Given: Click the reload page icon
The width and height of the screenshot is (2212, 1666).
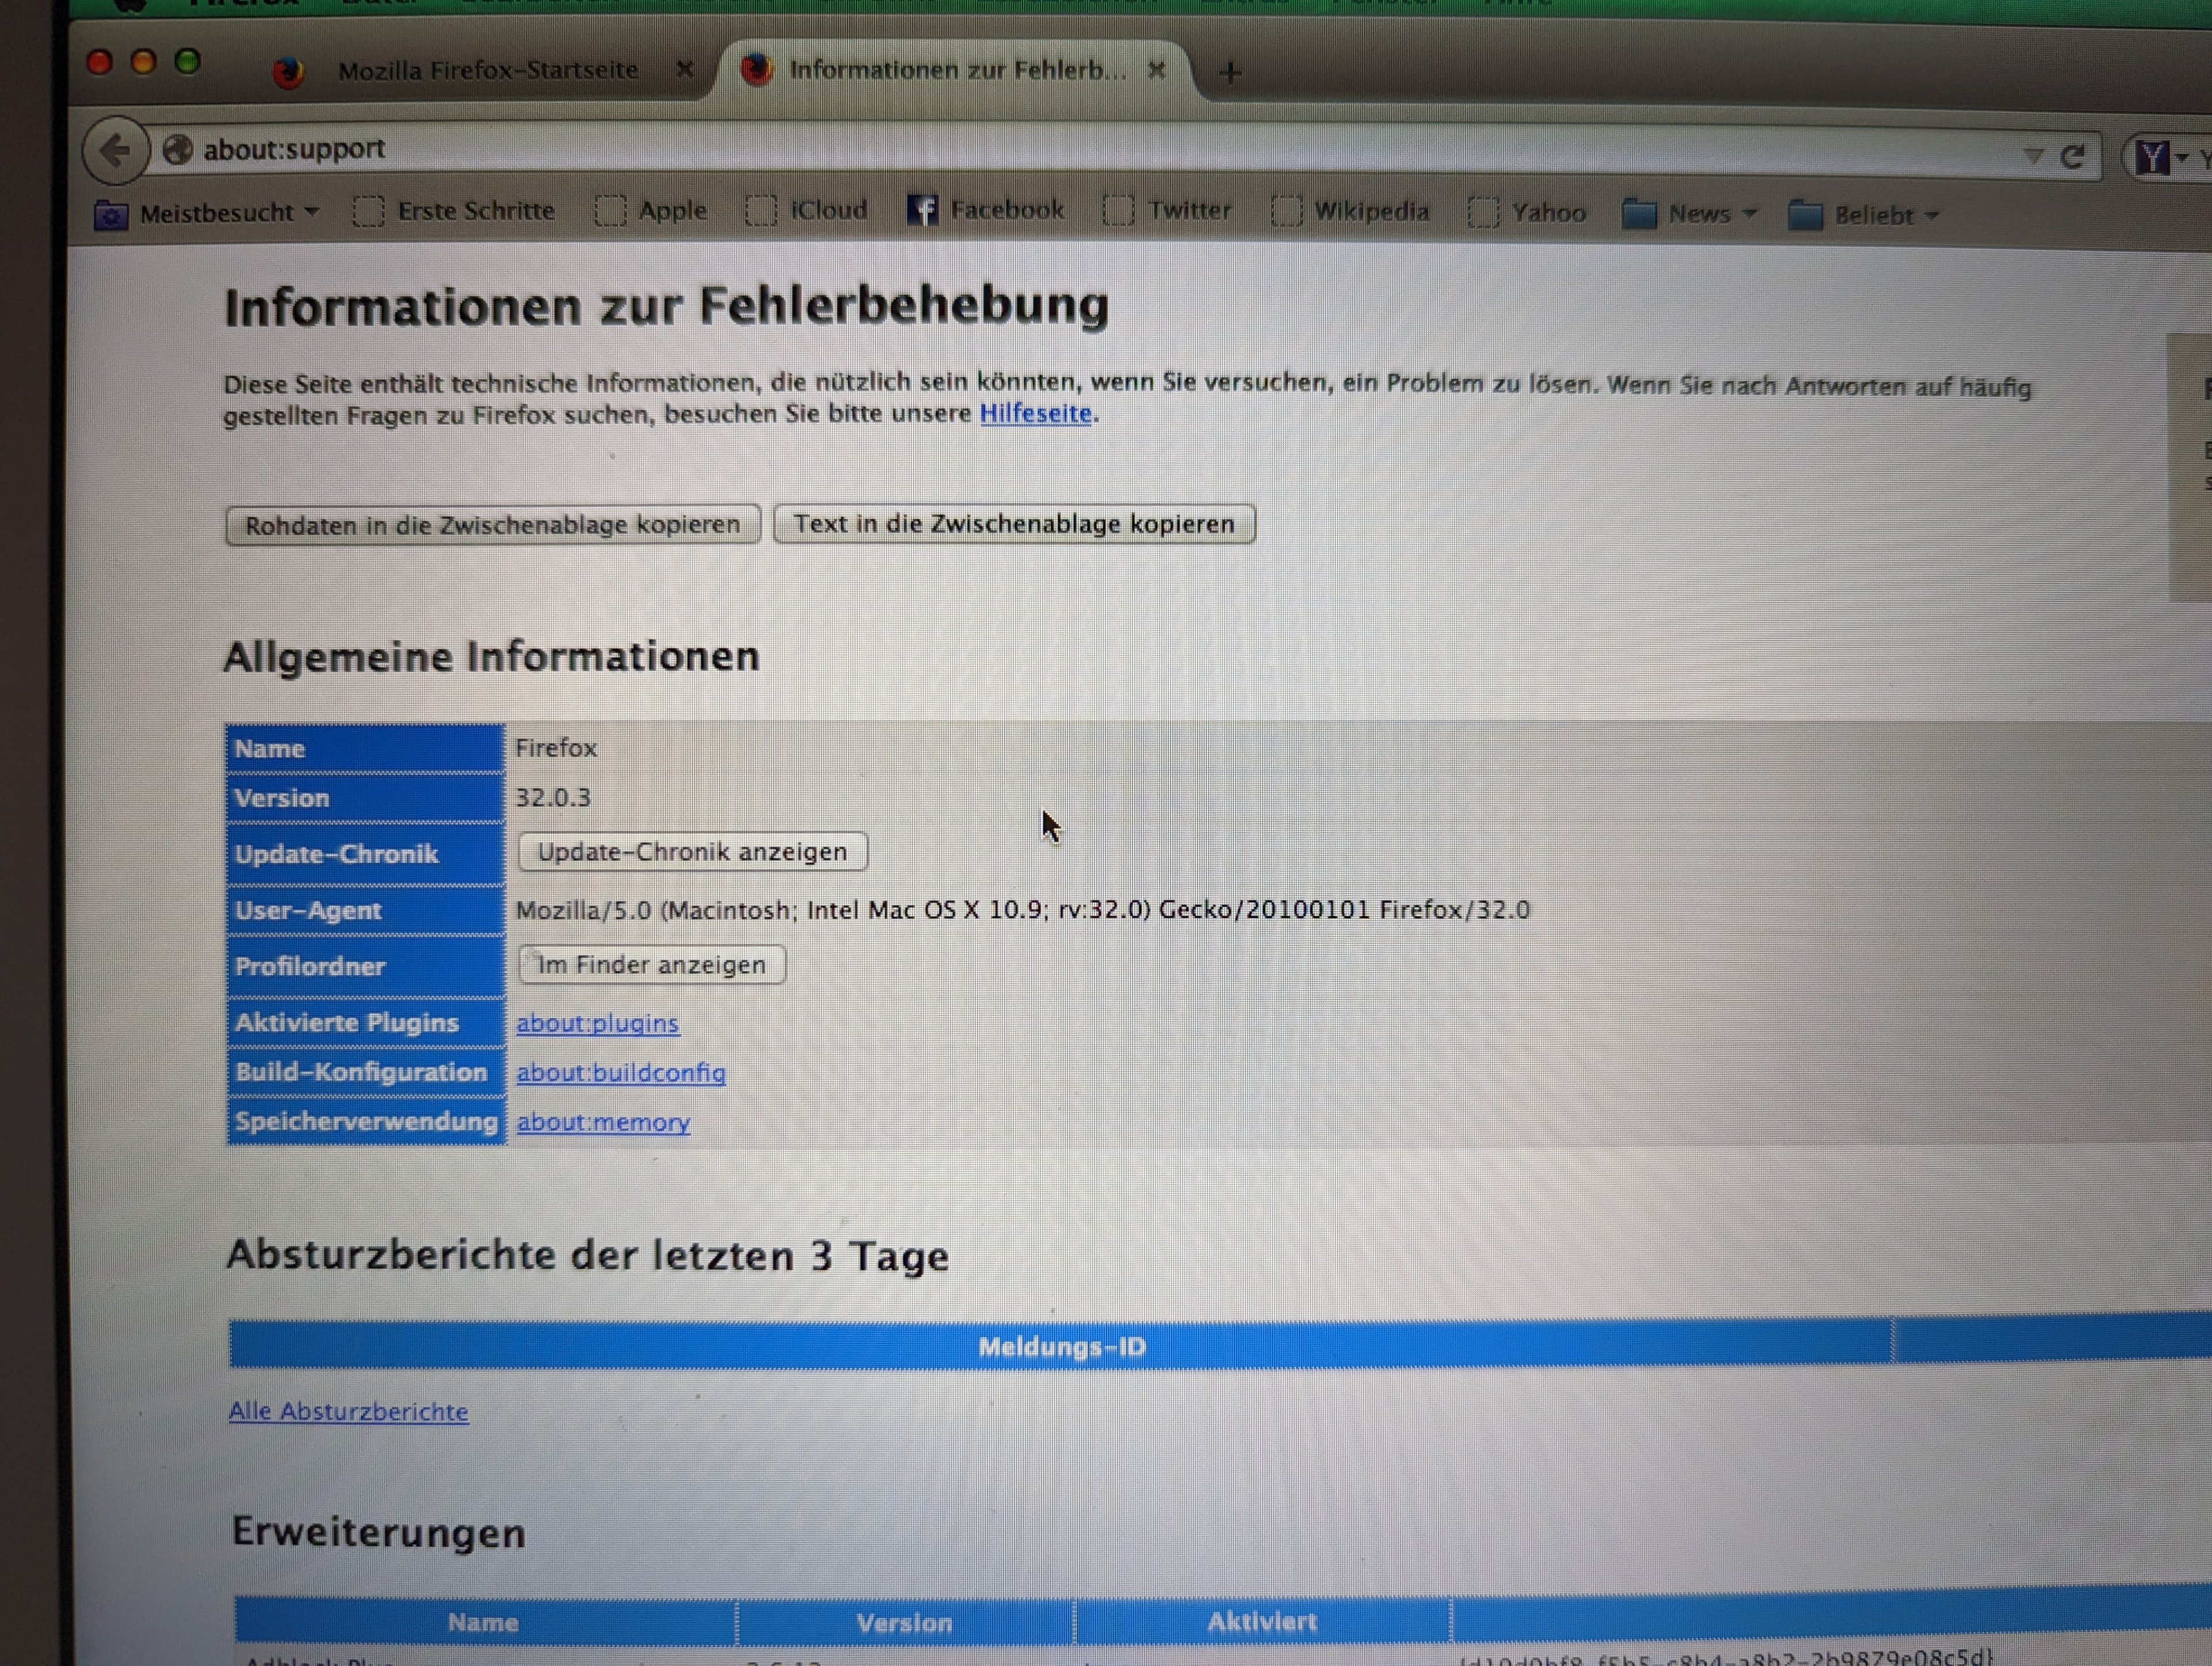Looking at the screenshot, I should click(x=2072, y=156).
